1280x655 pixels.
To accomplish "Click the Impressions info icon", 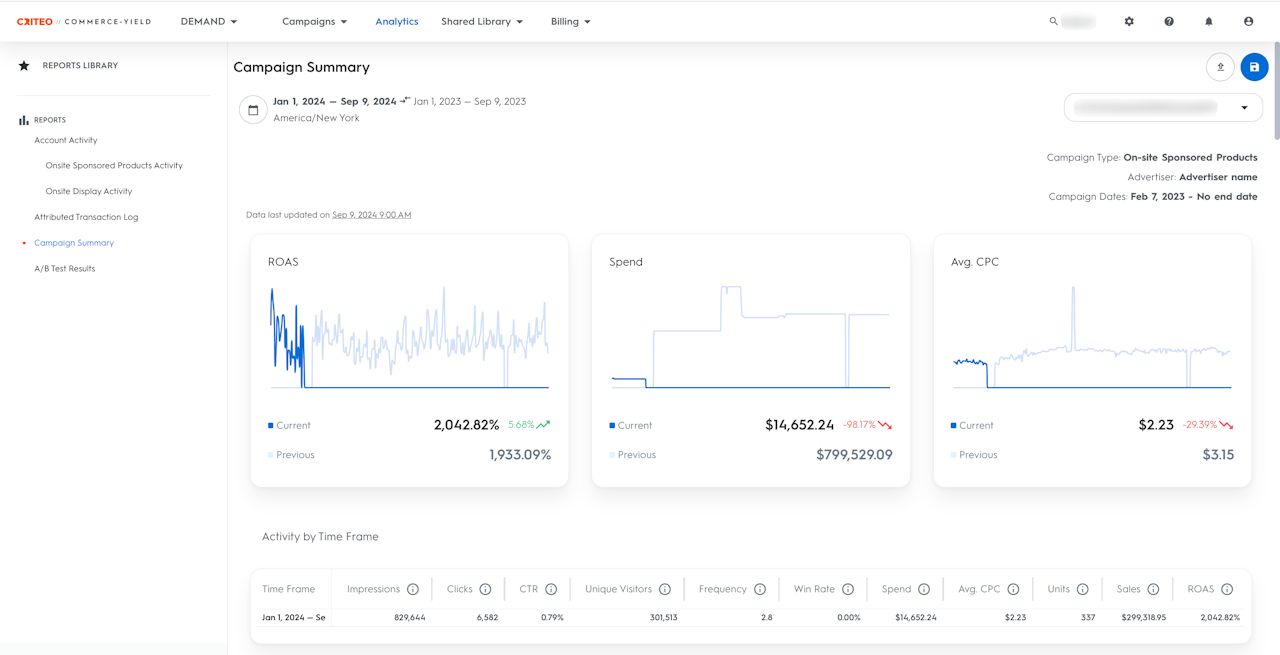I will [x=413, y=589].
